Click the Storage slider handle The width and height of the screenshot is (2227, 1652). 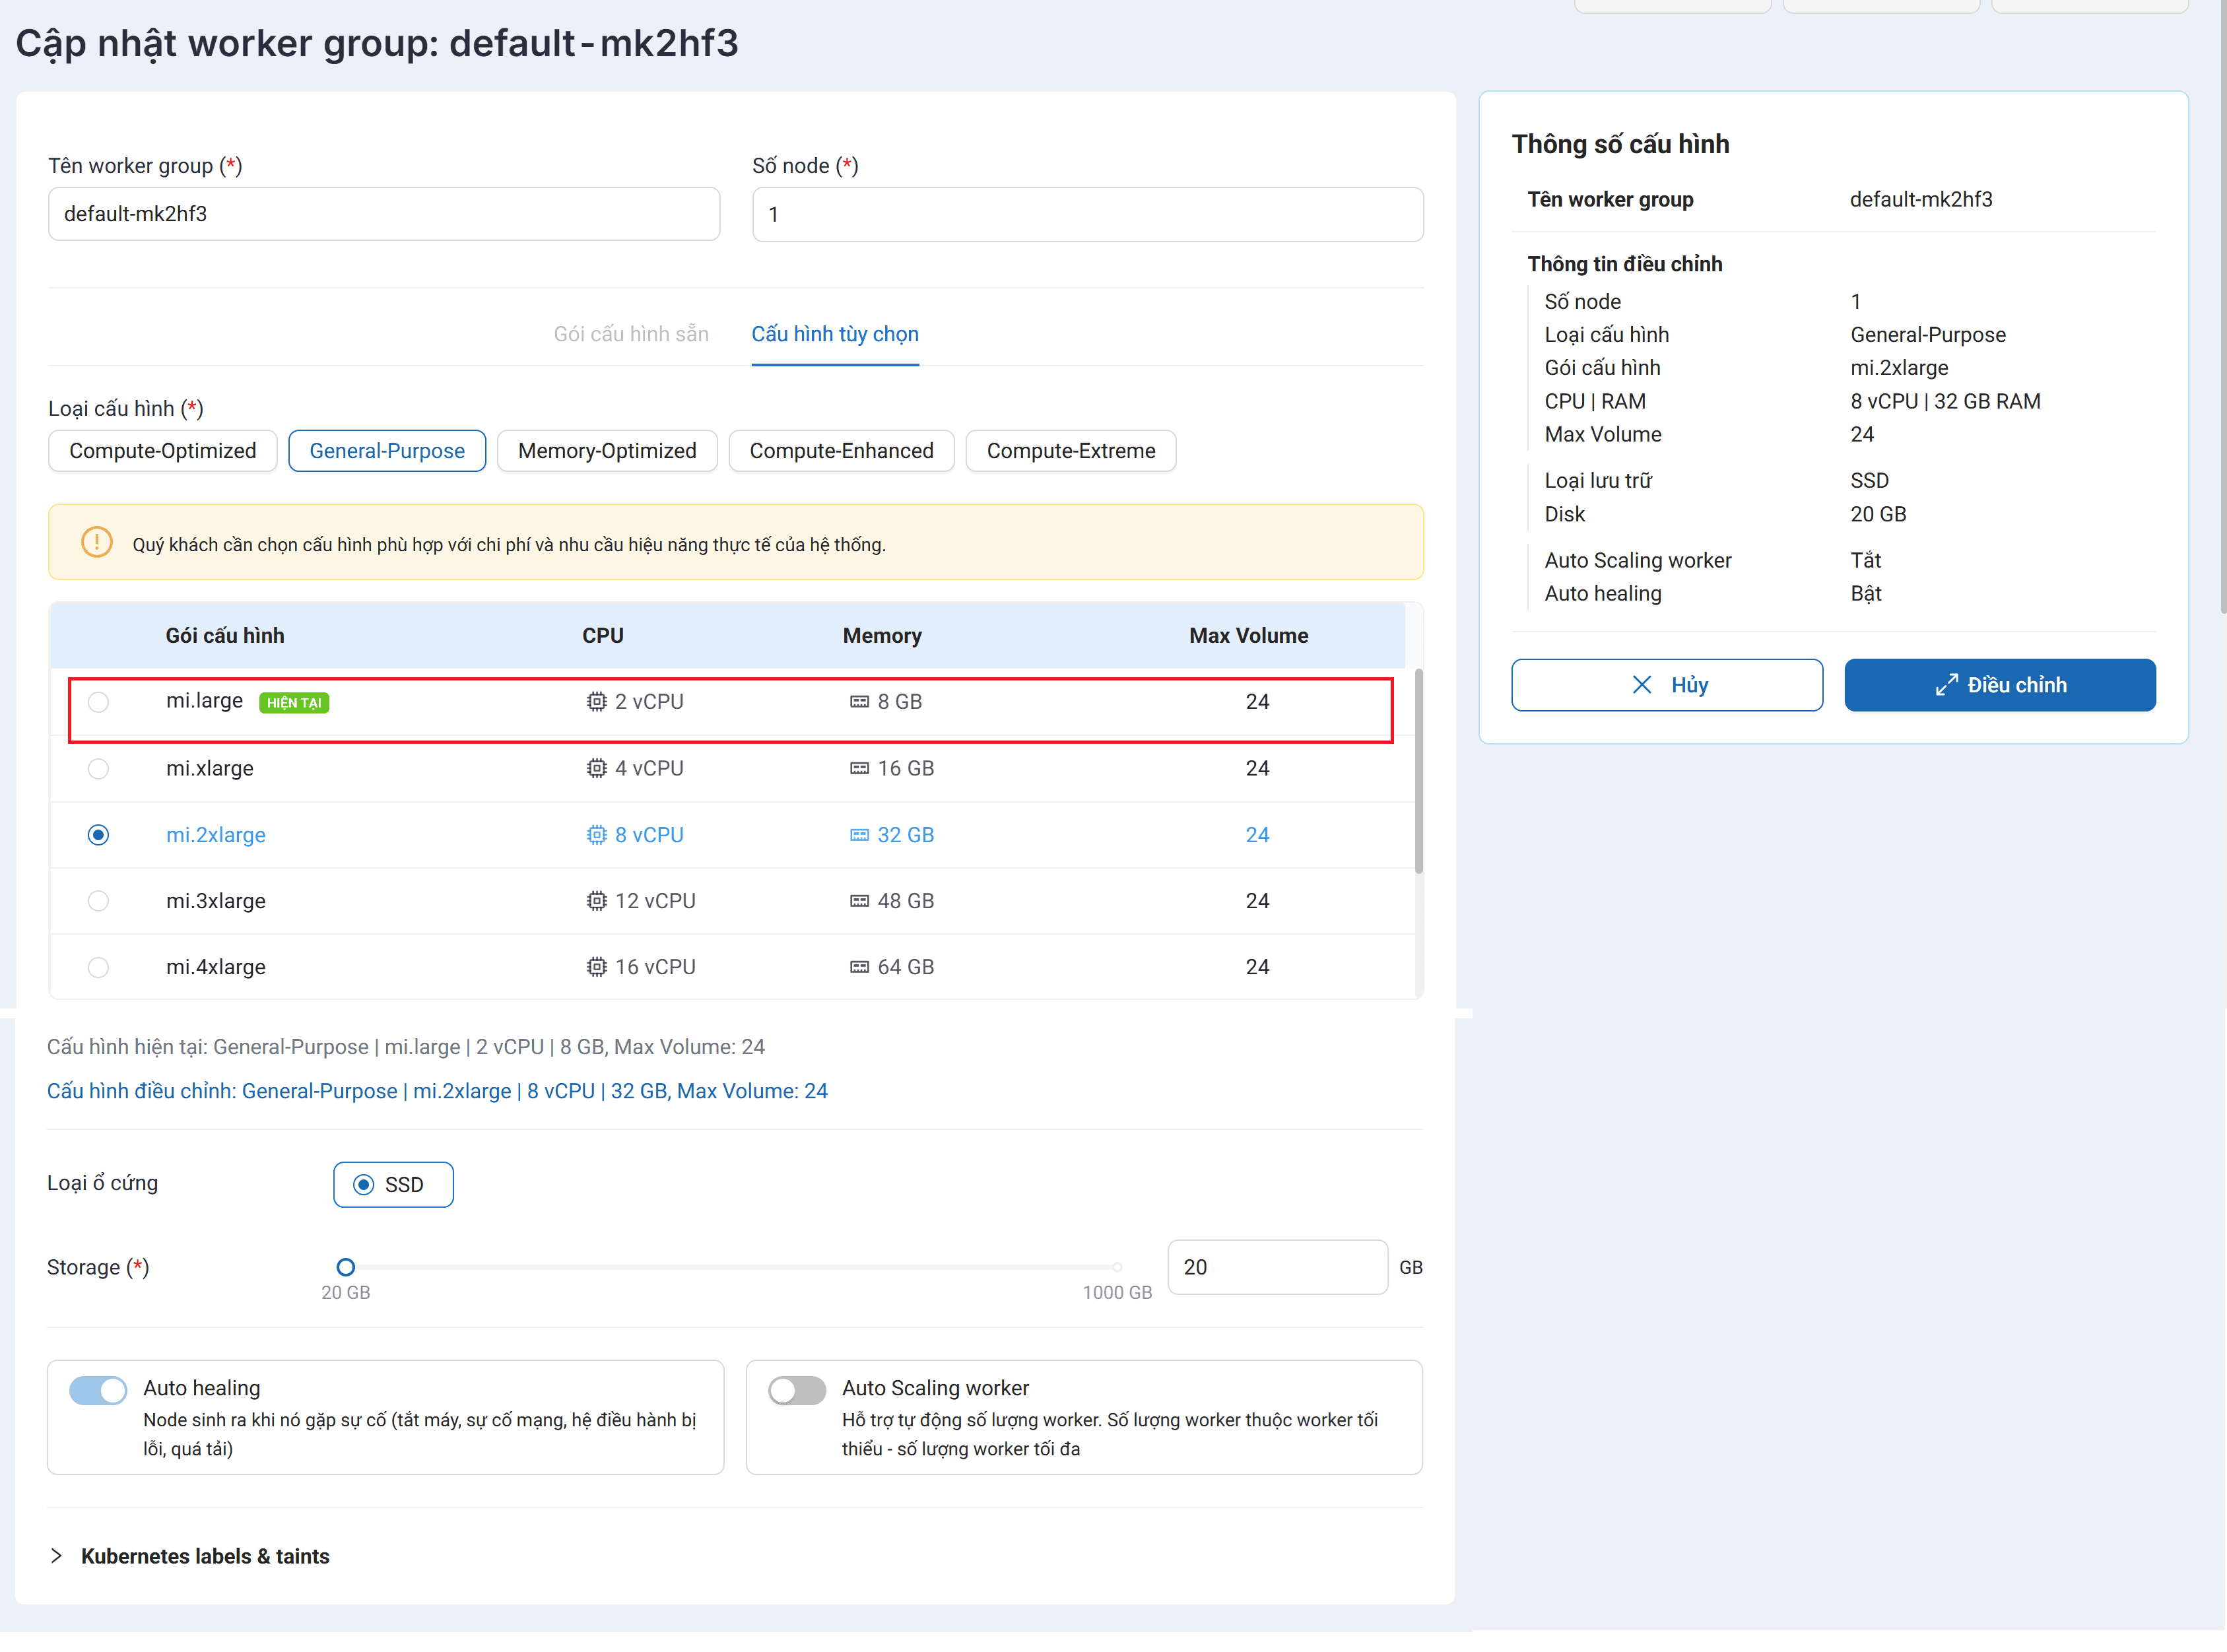[345, 1267]
